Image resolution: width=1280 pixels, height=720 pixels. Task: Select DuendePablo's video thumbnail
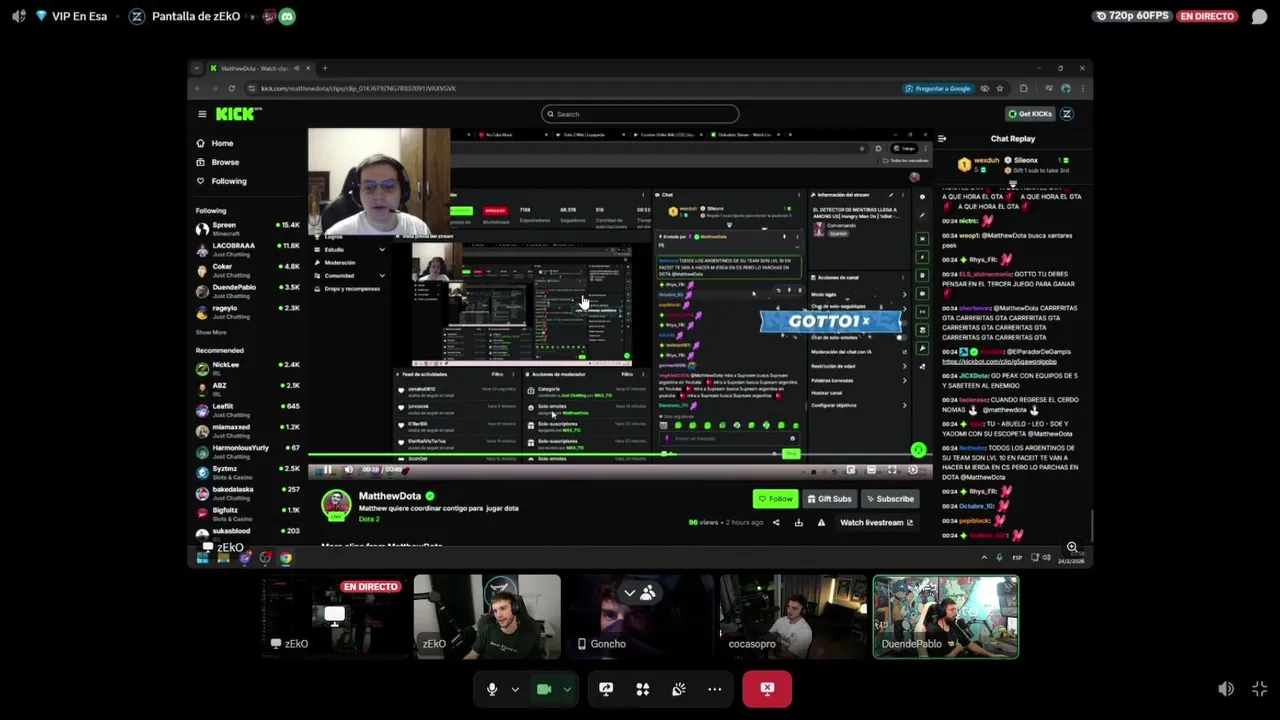(x=946, y=616)
